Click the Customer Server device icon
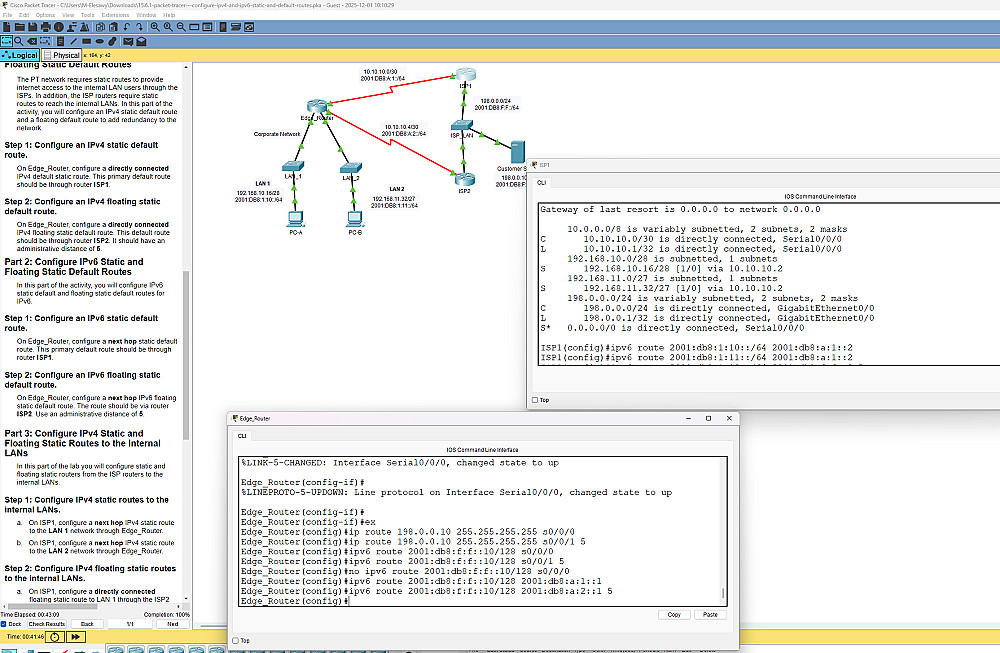1000x653 pixels. click(x=517, y=152)
